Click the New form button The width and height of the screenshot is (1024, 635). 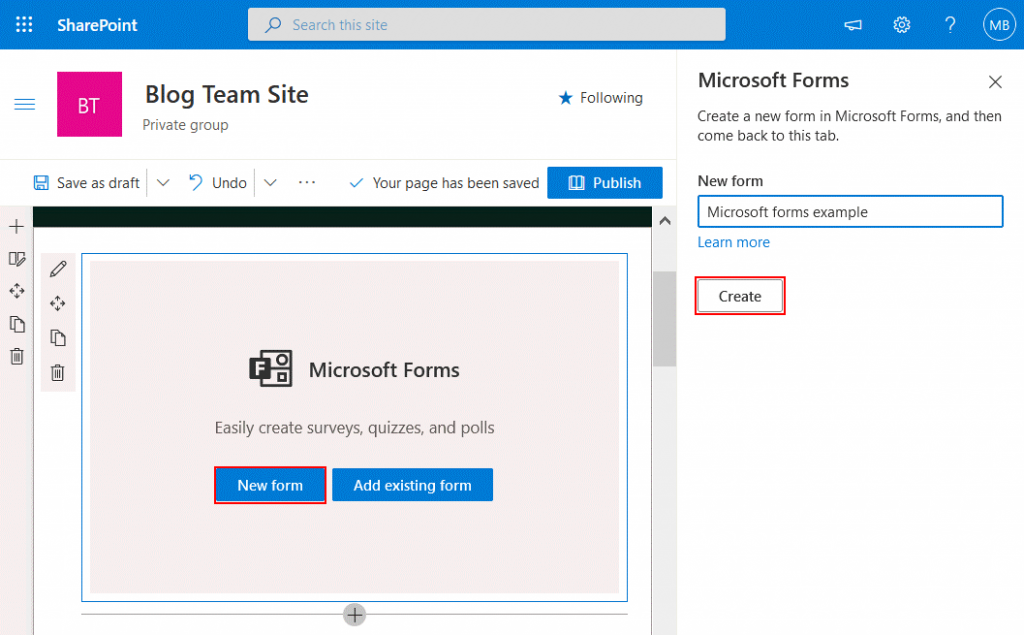point(269,484)
